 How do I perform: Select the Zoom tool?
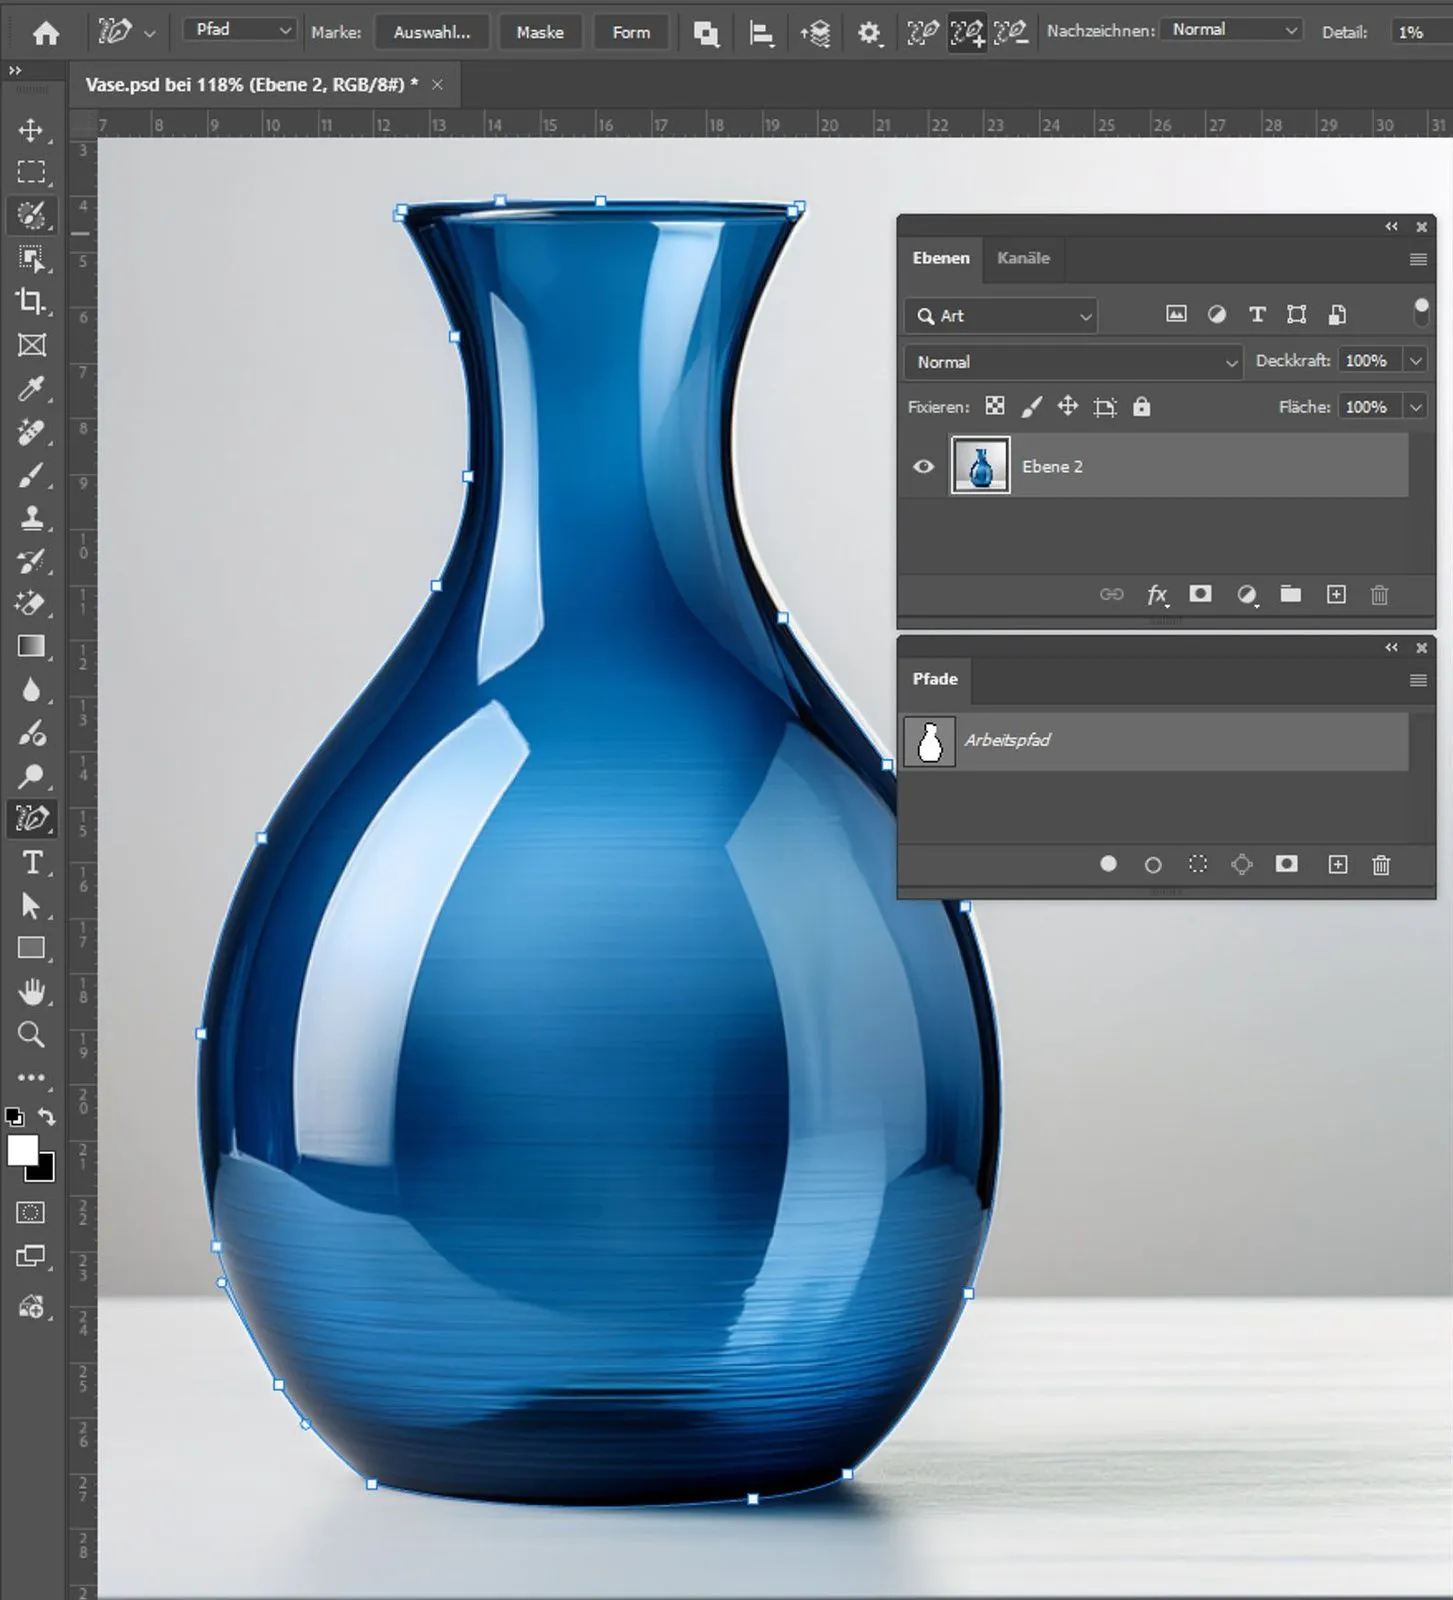(x=31, y=1035)
